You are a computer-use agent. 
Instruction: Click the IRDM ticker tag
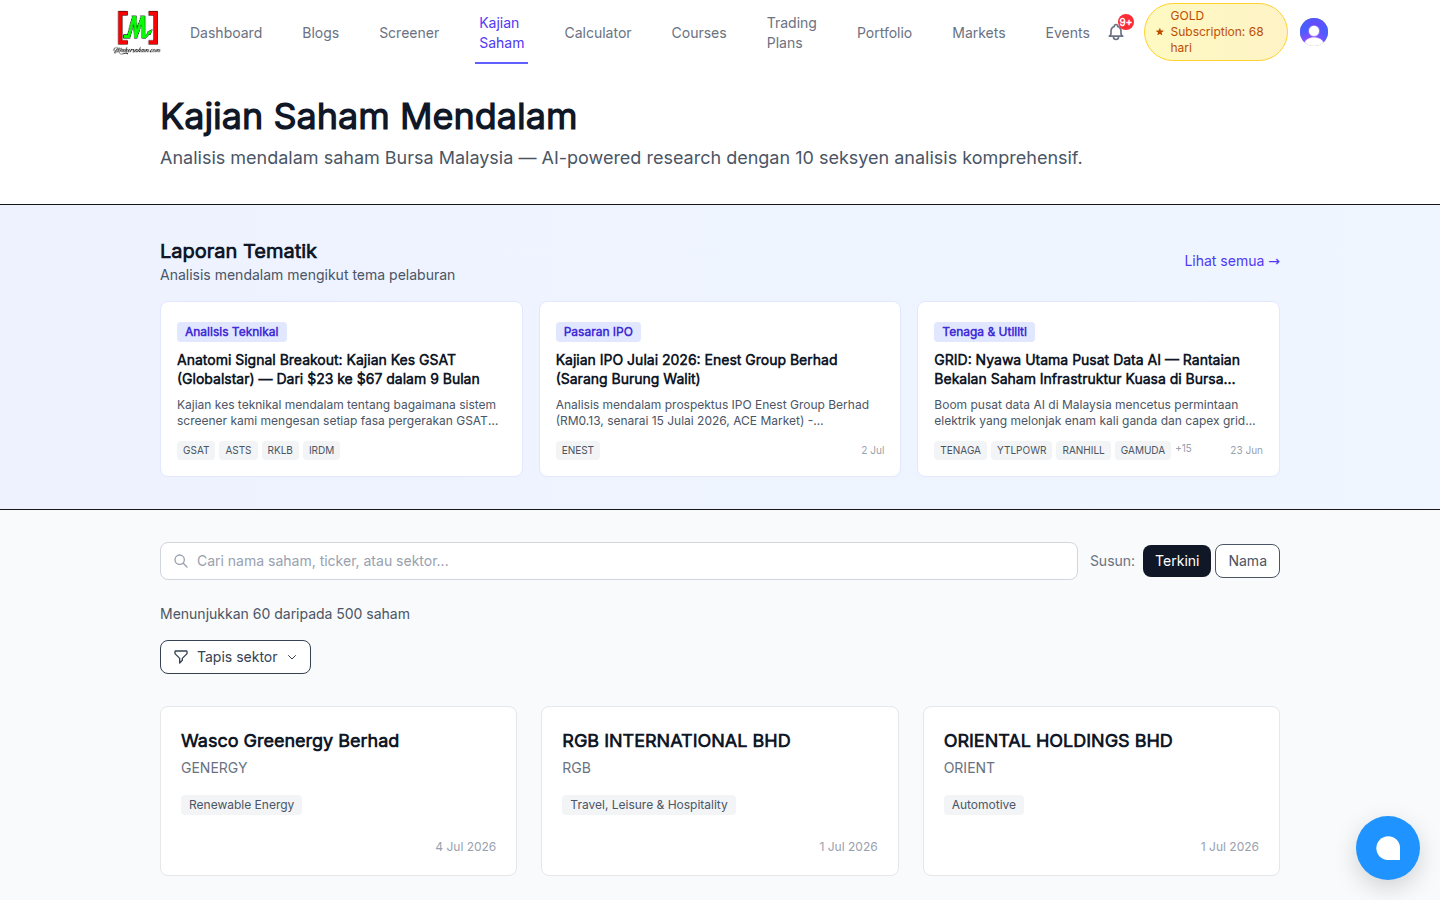coord(321,450)
